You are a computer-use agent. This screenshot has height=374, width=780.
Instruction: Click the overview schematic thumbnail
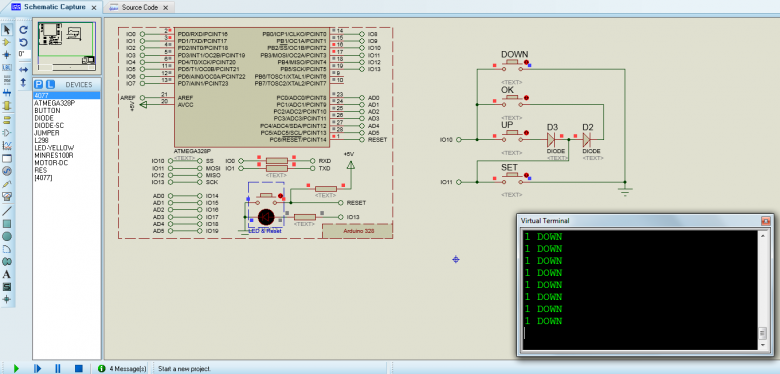[x=67, y=46]
